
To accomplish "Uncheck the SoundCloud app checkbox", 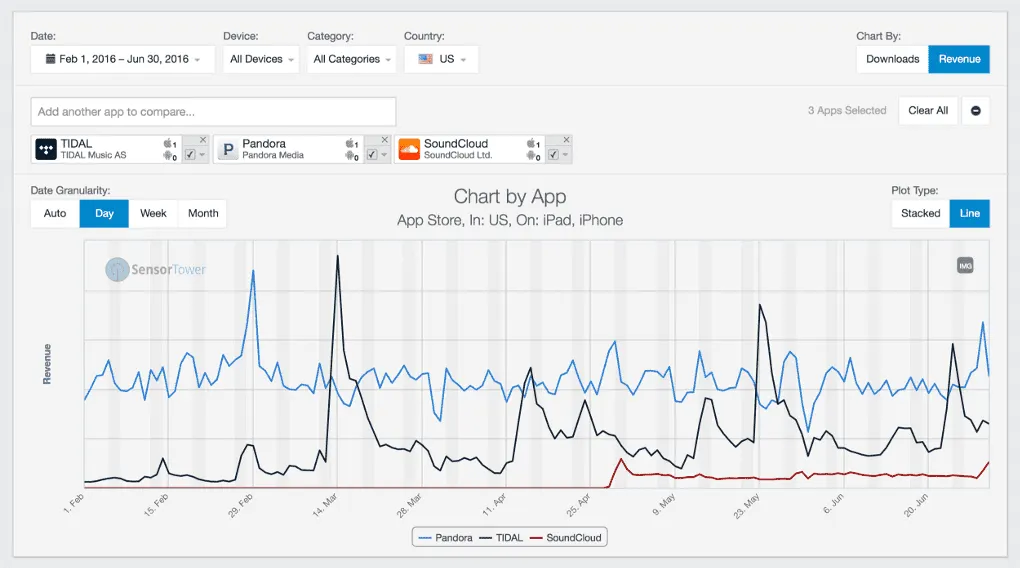I will pyautogui.click(x=553, y=155).
